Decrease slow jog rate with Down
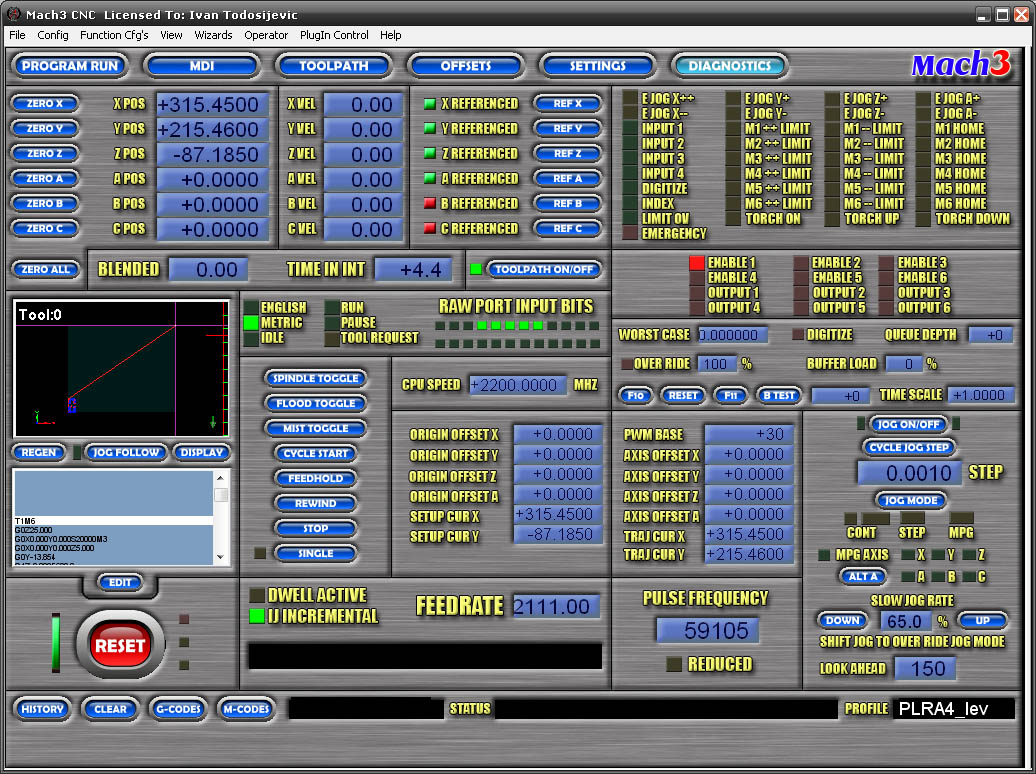The image size is (1036, 774). (x=842, y=621)
